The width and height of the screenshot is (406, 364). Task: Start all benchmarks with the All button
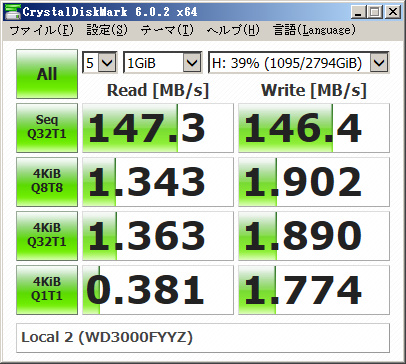(x=47, y=74)
